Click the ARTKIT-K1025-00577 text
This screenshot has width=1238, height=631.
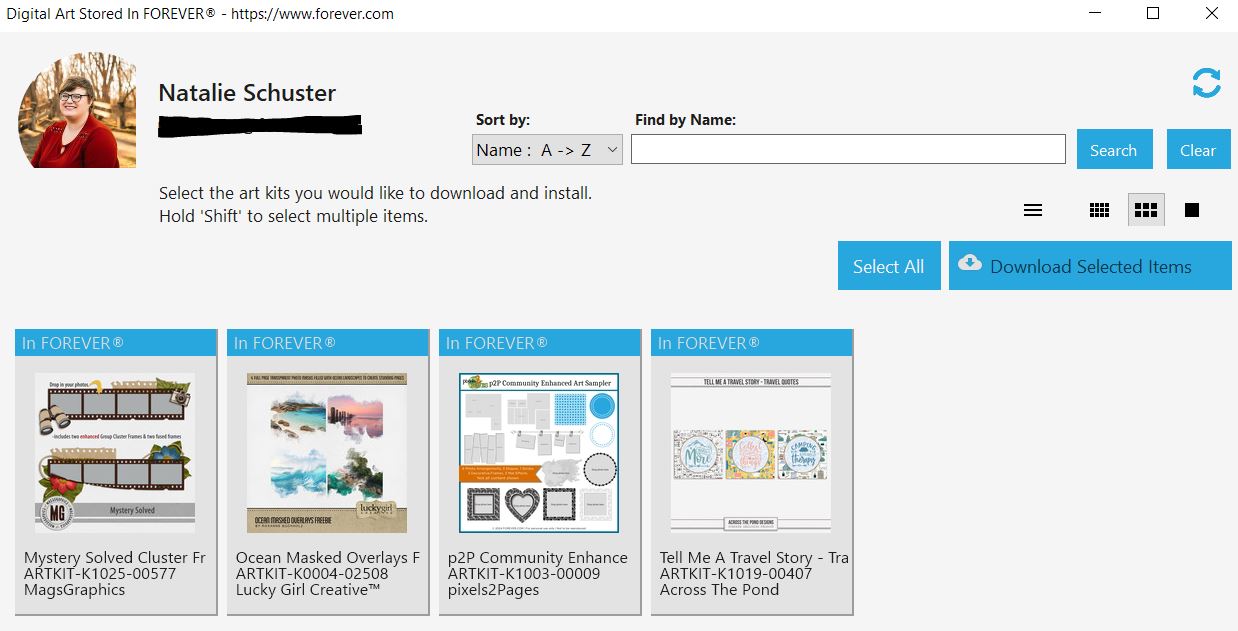pyautogui.click(x=100, y=574)
